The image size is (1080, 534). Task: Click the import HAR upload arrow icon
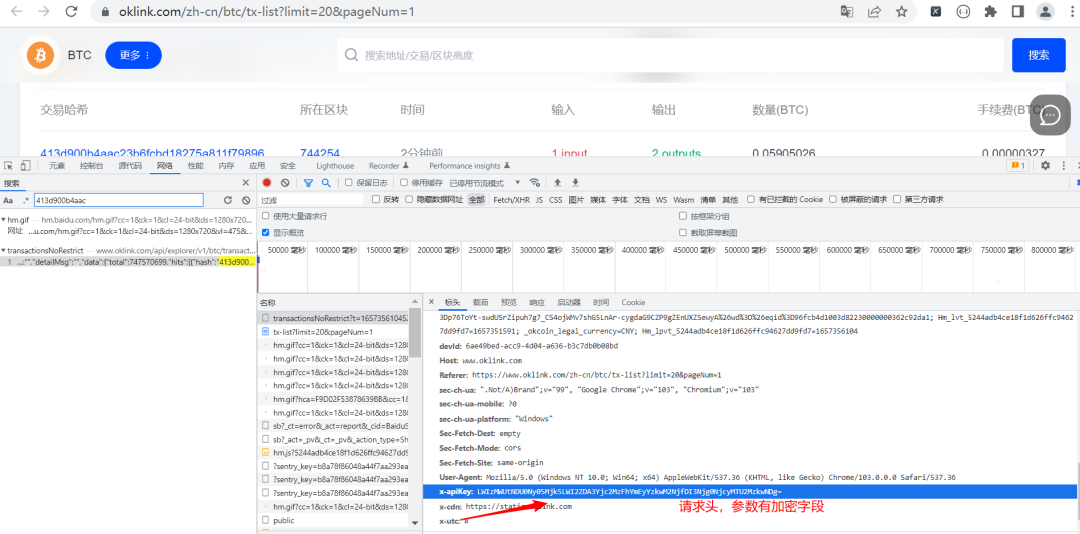[558, 183]
